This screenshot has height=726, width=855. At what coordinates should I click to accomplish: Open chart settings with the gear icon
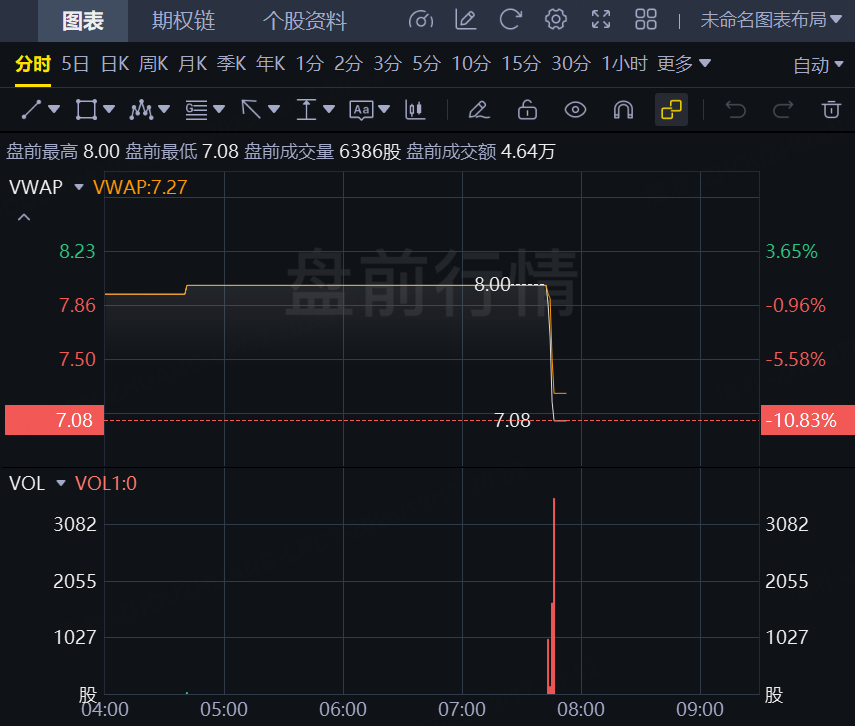(556, 21)
